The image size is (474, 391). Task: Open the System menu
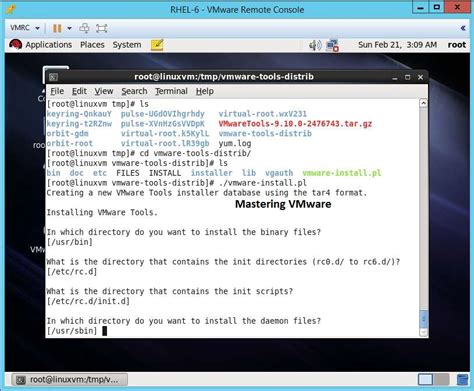pos(127,45)
